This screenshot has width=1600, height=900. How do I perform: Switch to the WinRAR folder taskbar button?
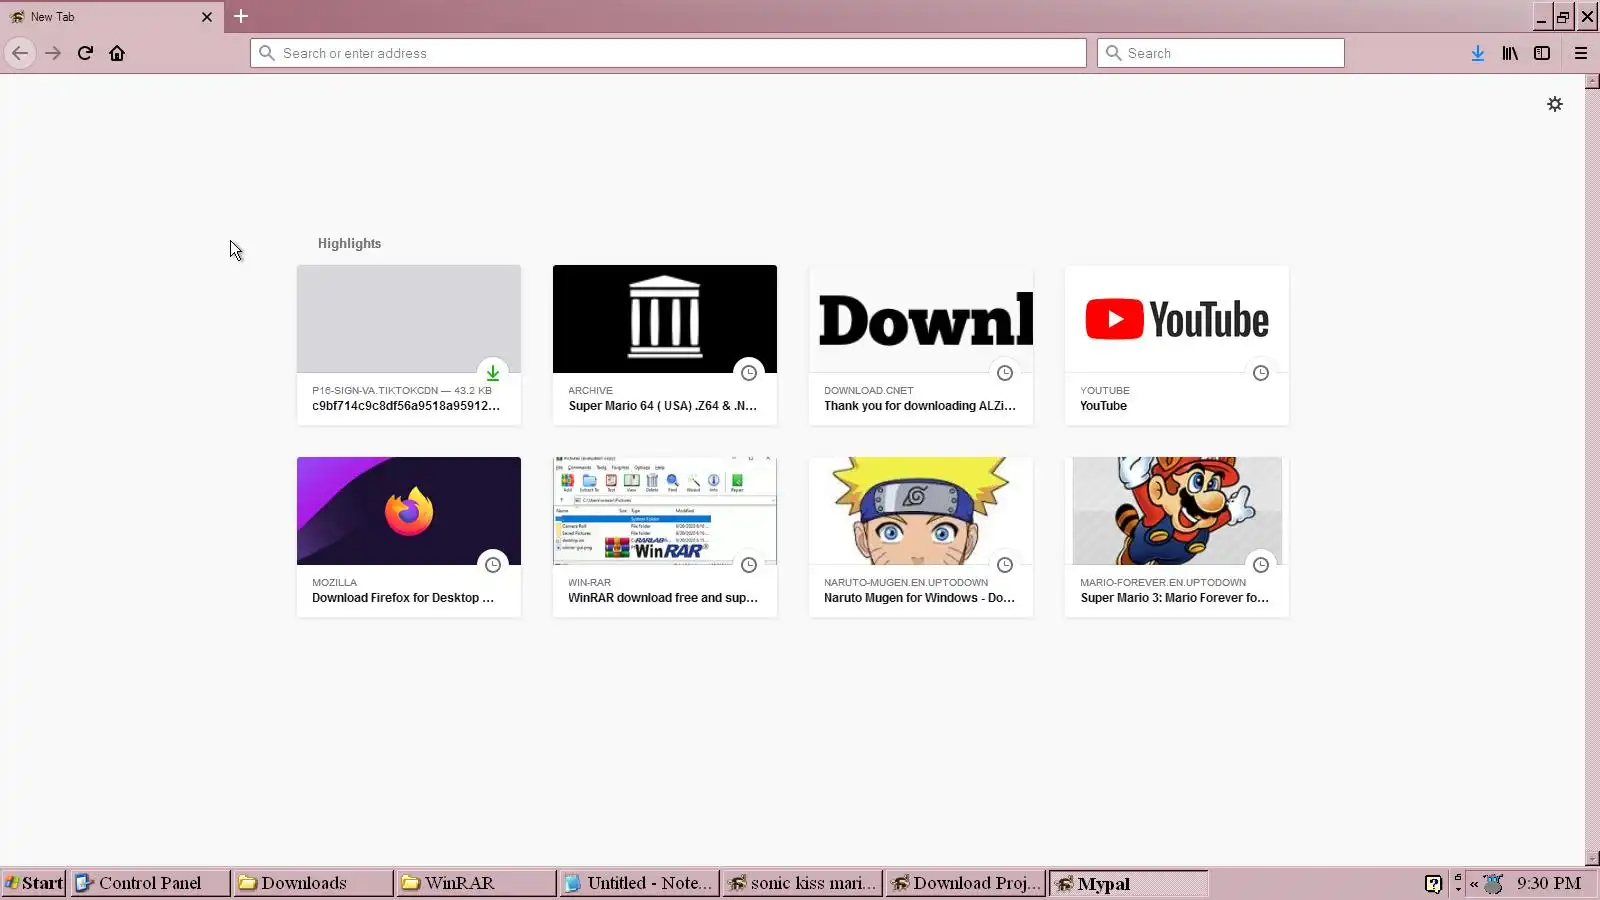click(476, 883)
